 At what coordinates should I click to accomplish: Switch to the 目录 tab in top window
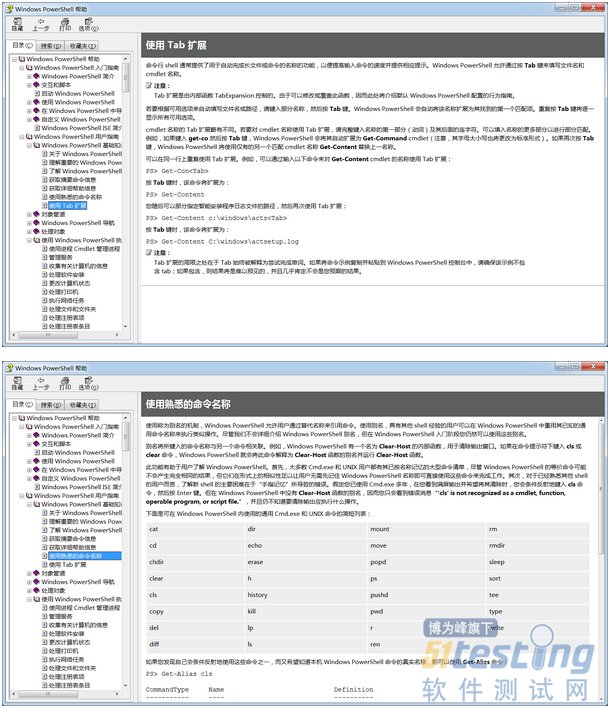click(22, 45)
